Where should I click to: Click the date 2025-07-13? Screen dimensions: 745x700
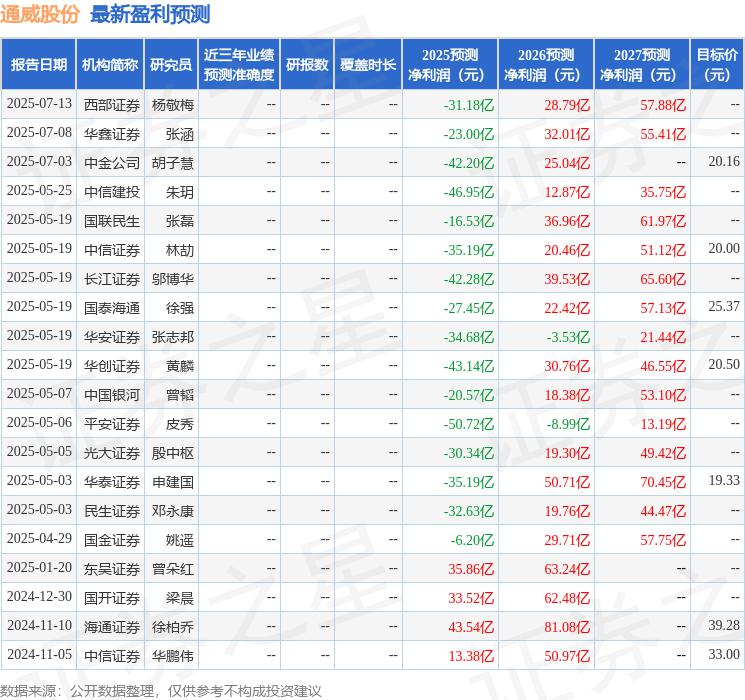(39, 104)
